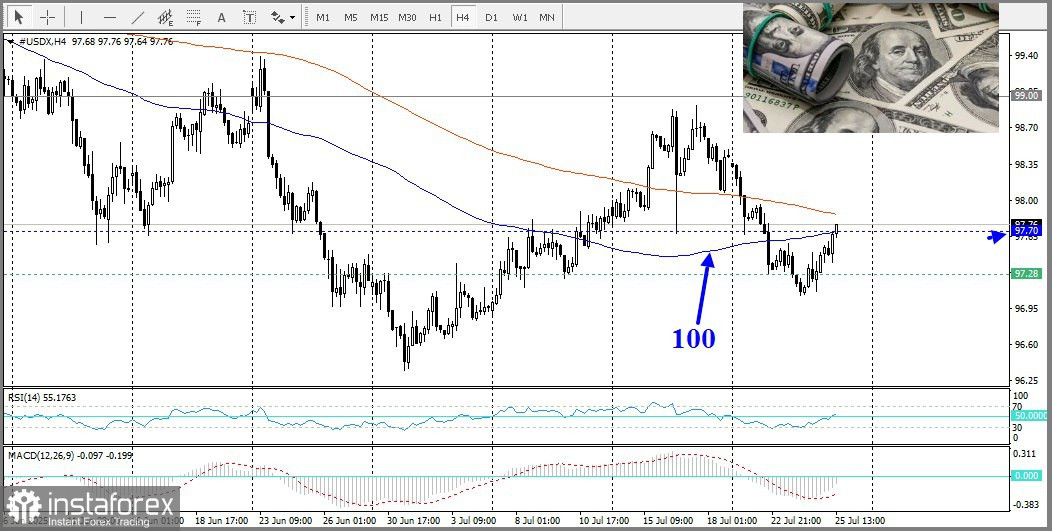Click the 99.00 price level label
The width and height of the screenshot is (1052, 531).
point(1027,96)
